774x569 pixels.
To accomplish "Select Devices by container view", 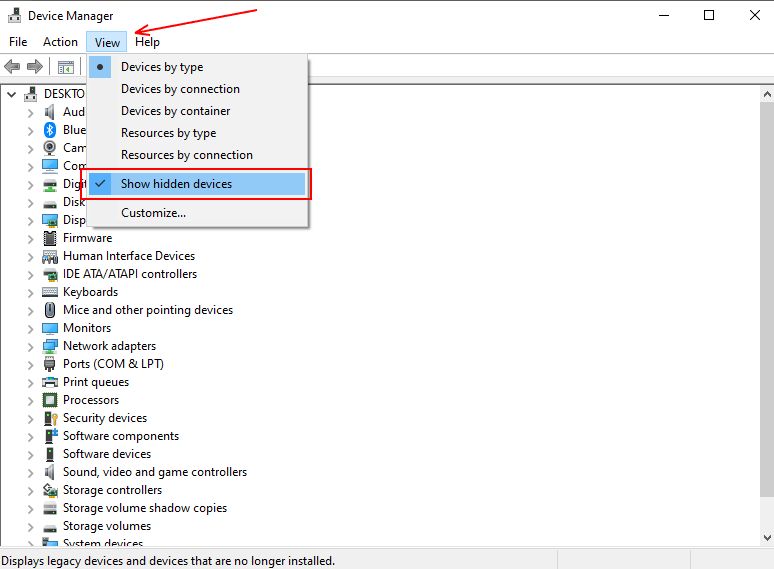I will pyautogui.click(x=198, y=111).
